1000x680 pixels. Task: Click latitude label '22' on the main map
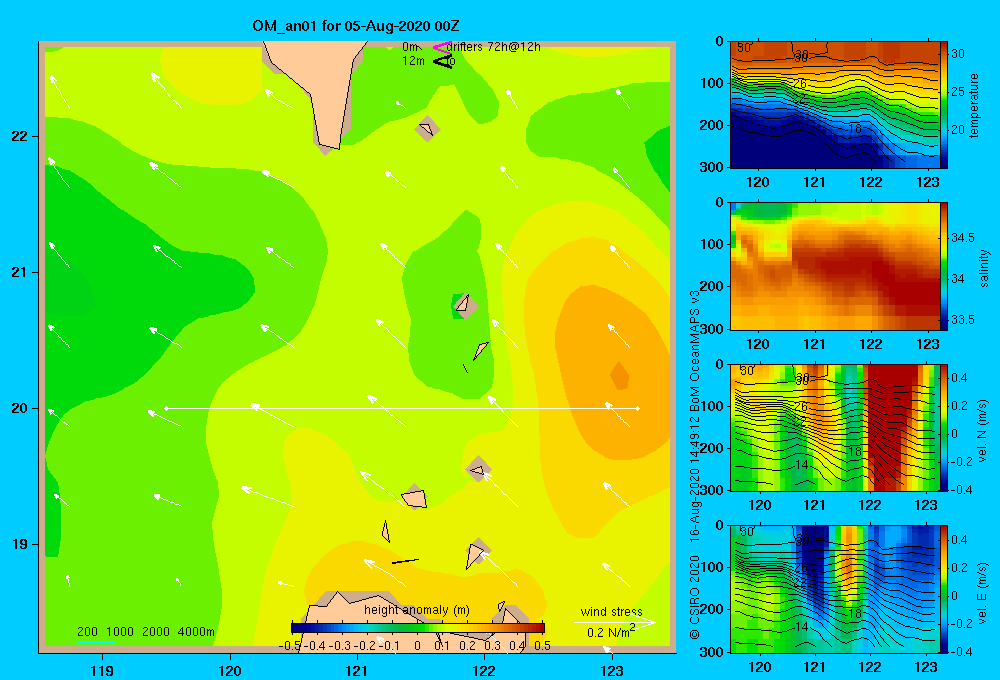[19, 136]
